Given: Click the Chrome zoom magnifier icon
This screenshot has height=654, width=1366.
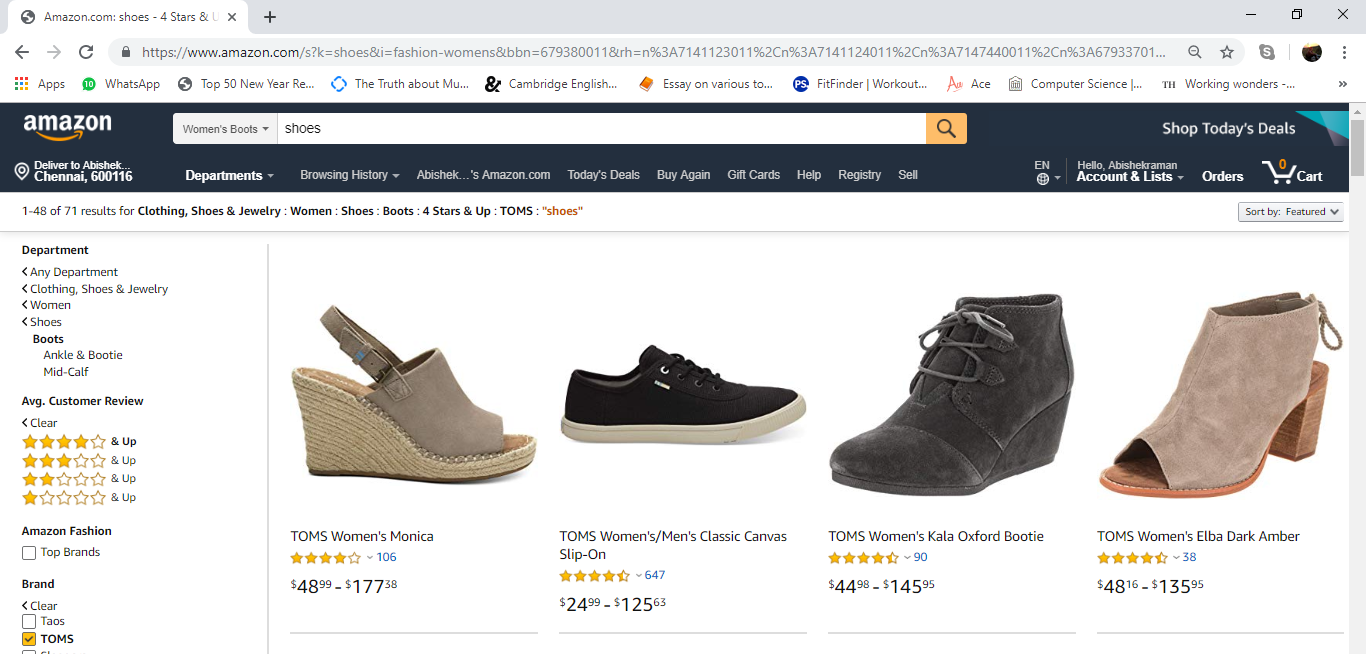Looking at the screenshot, I should pos(1195,52).
